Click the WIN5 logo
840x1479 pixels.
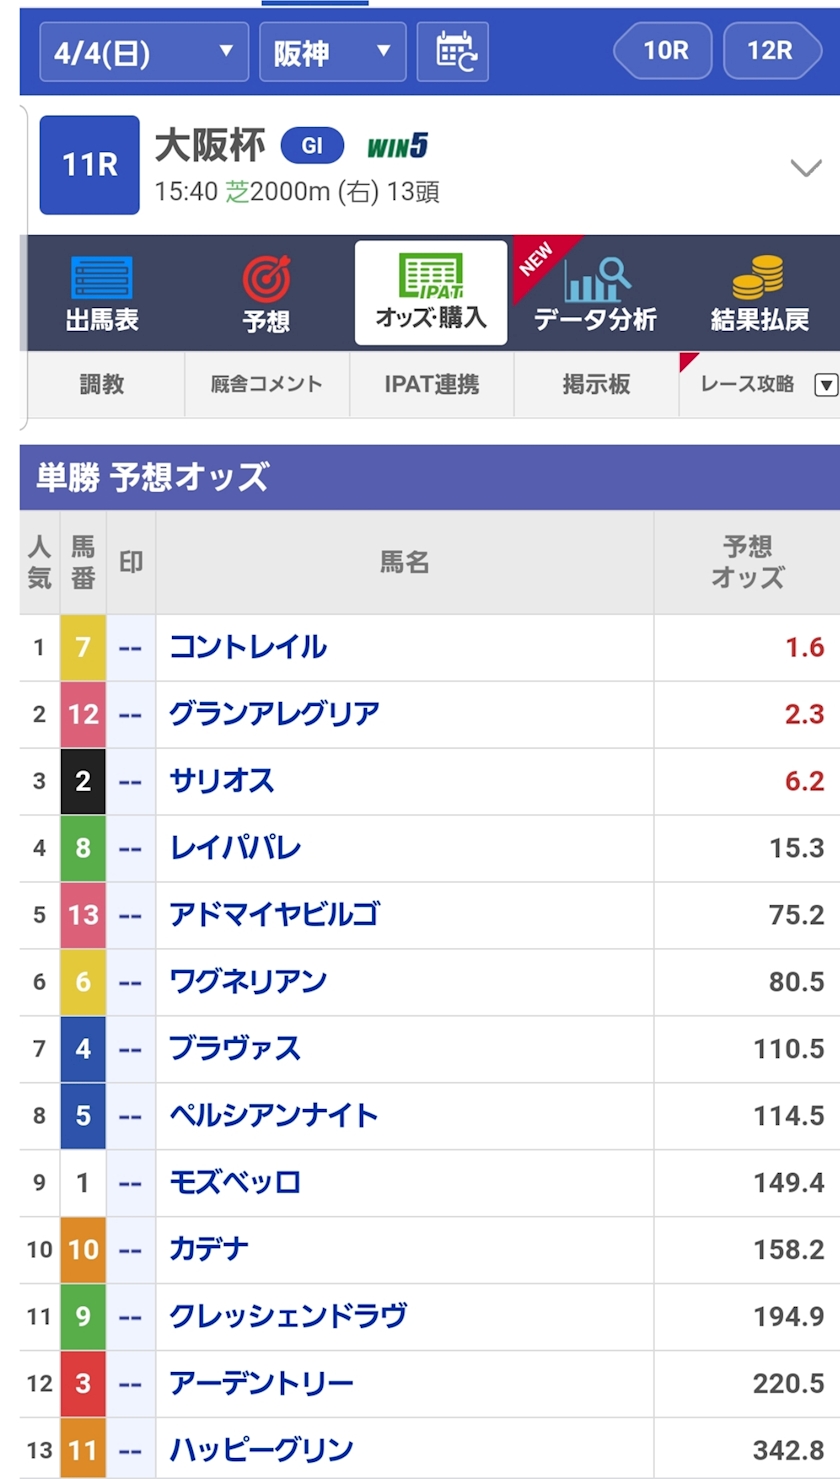point(398,146)
